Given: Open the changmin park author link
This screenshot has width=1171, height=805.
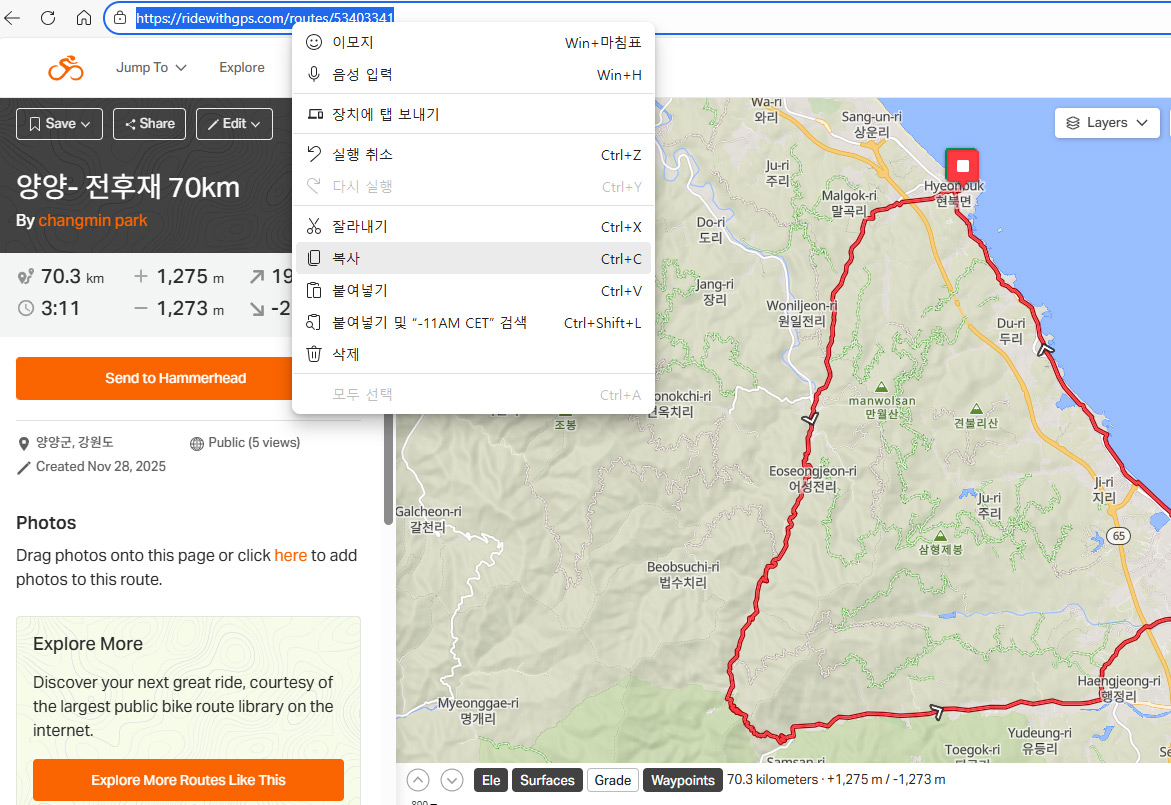Looking at the screenshot, I should pos(93,220).
